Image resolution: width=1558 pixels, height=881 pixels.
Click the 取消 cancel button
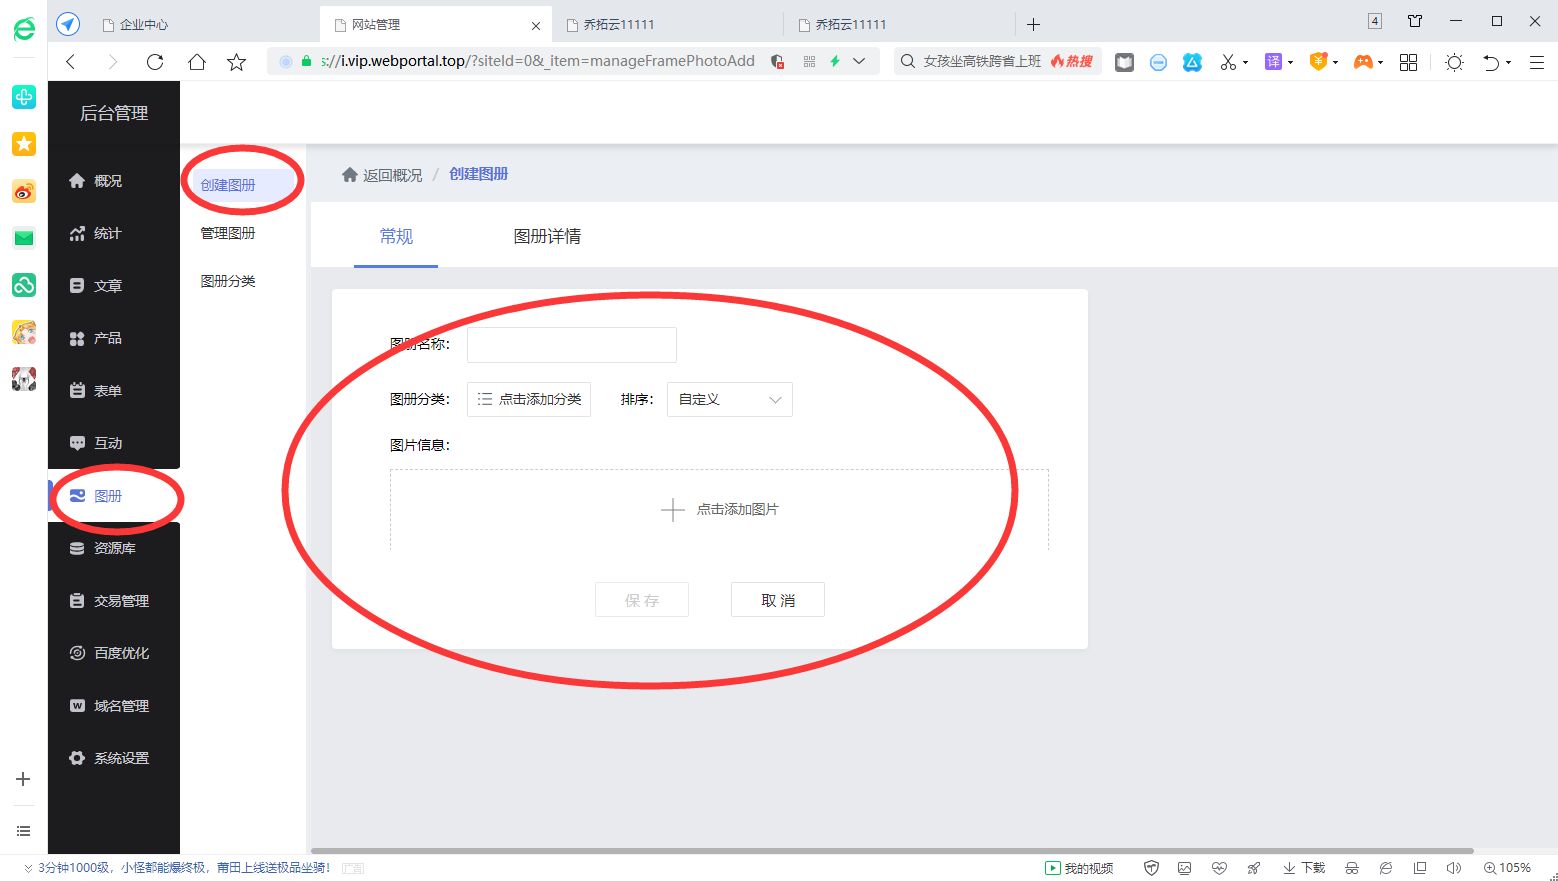pyautogui.click(x=777, y=599)
